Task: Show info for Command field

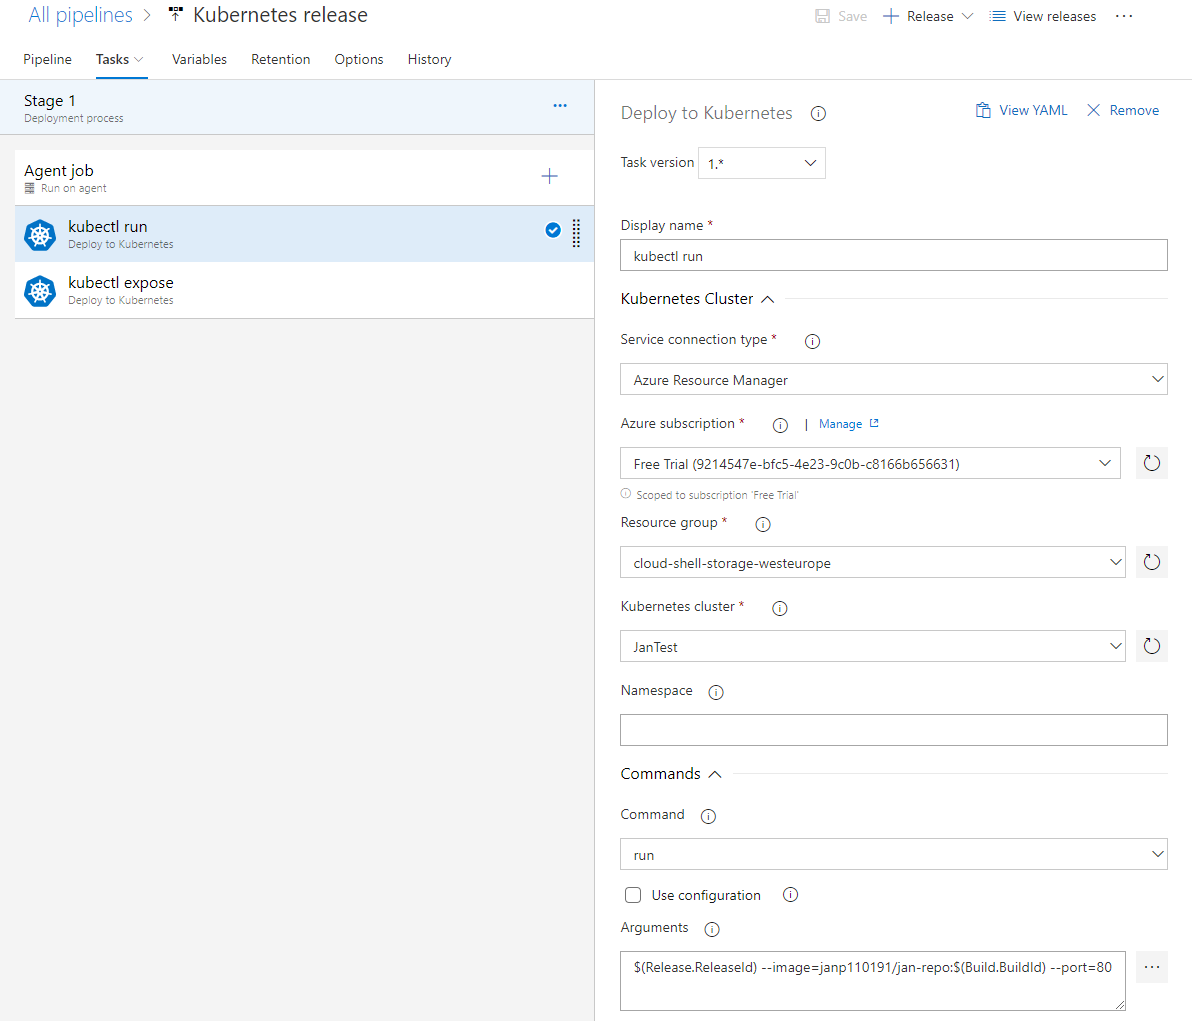Action: pos(709,816)
